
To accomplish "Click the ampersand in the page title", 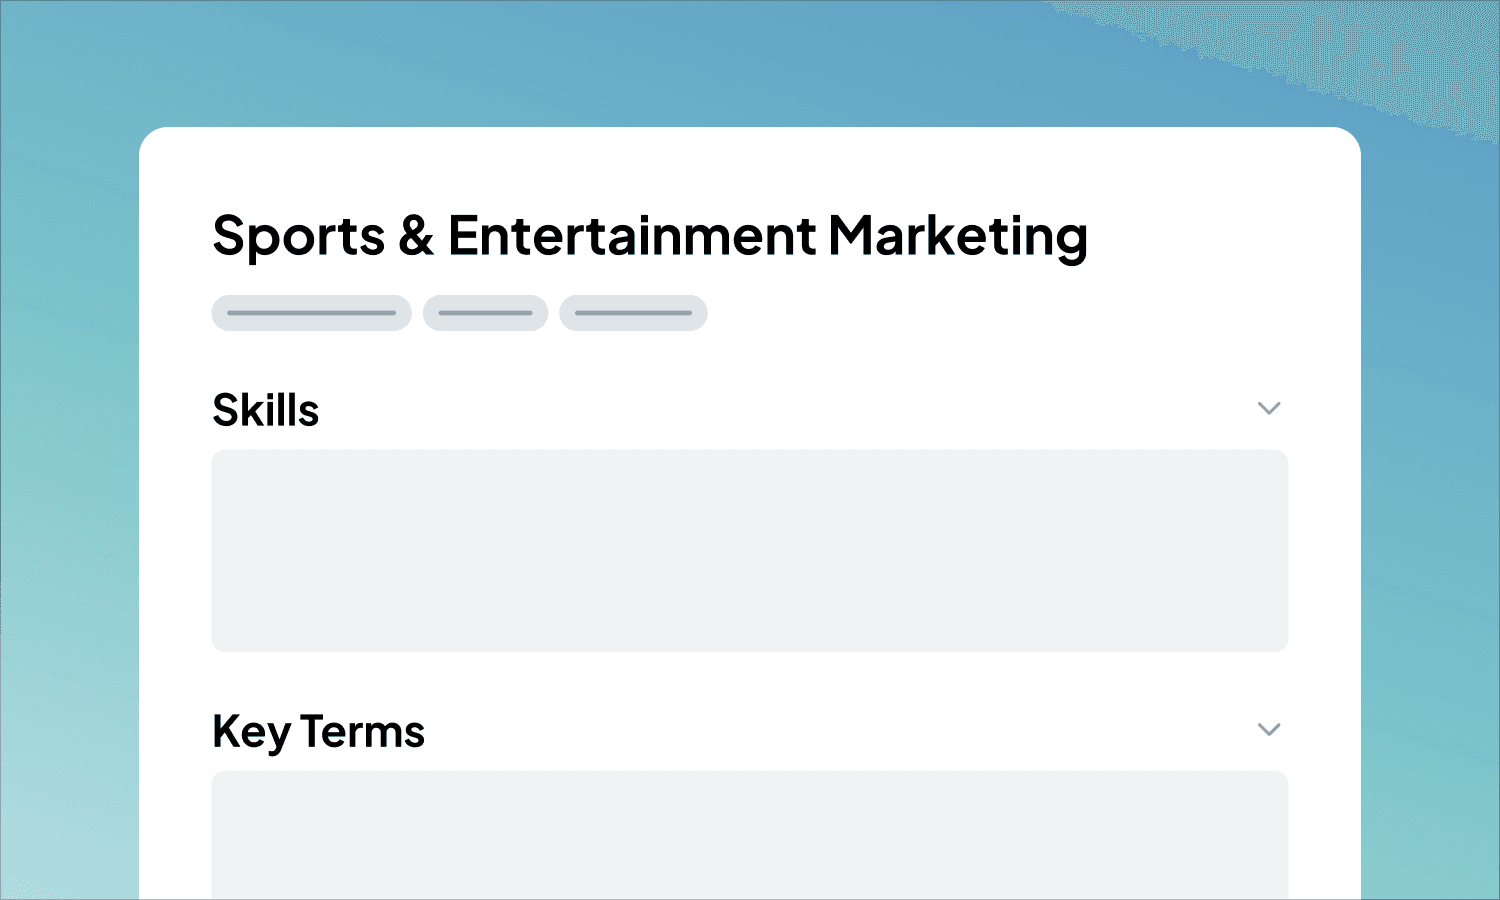I will pos(416,236).
